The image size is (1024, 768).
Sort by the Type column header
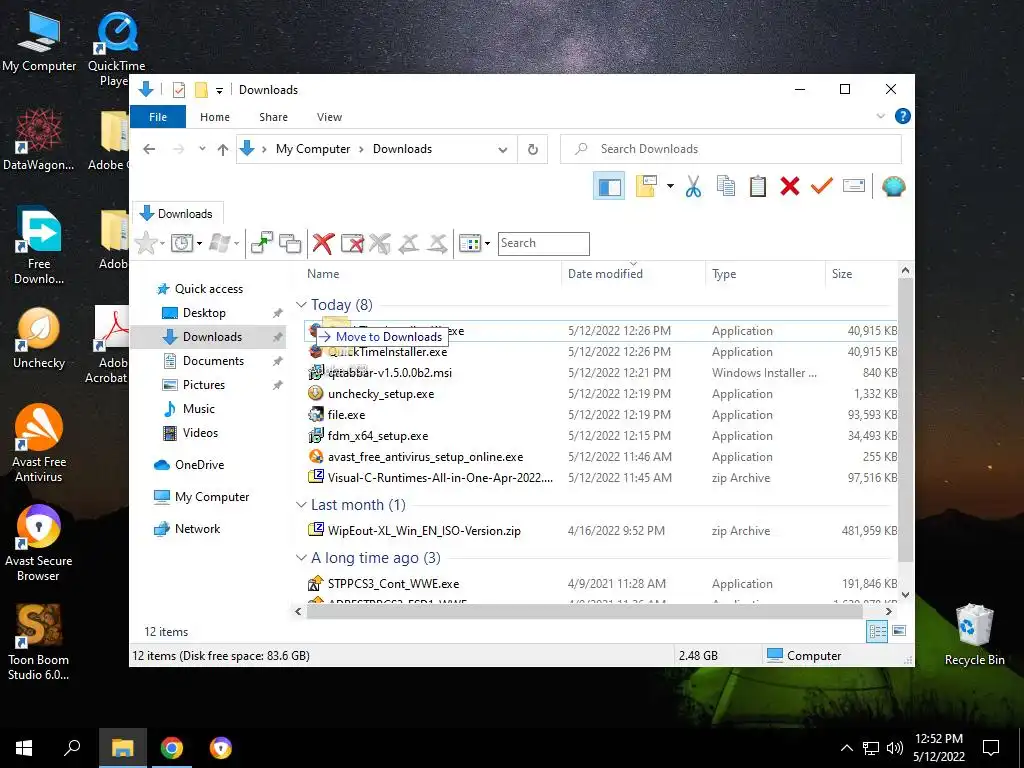pos(765,274)
